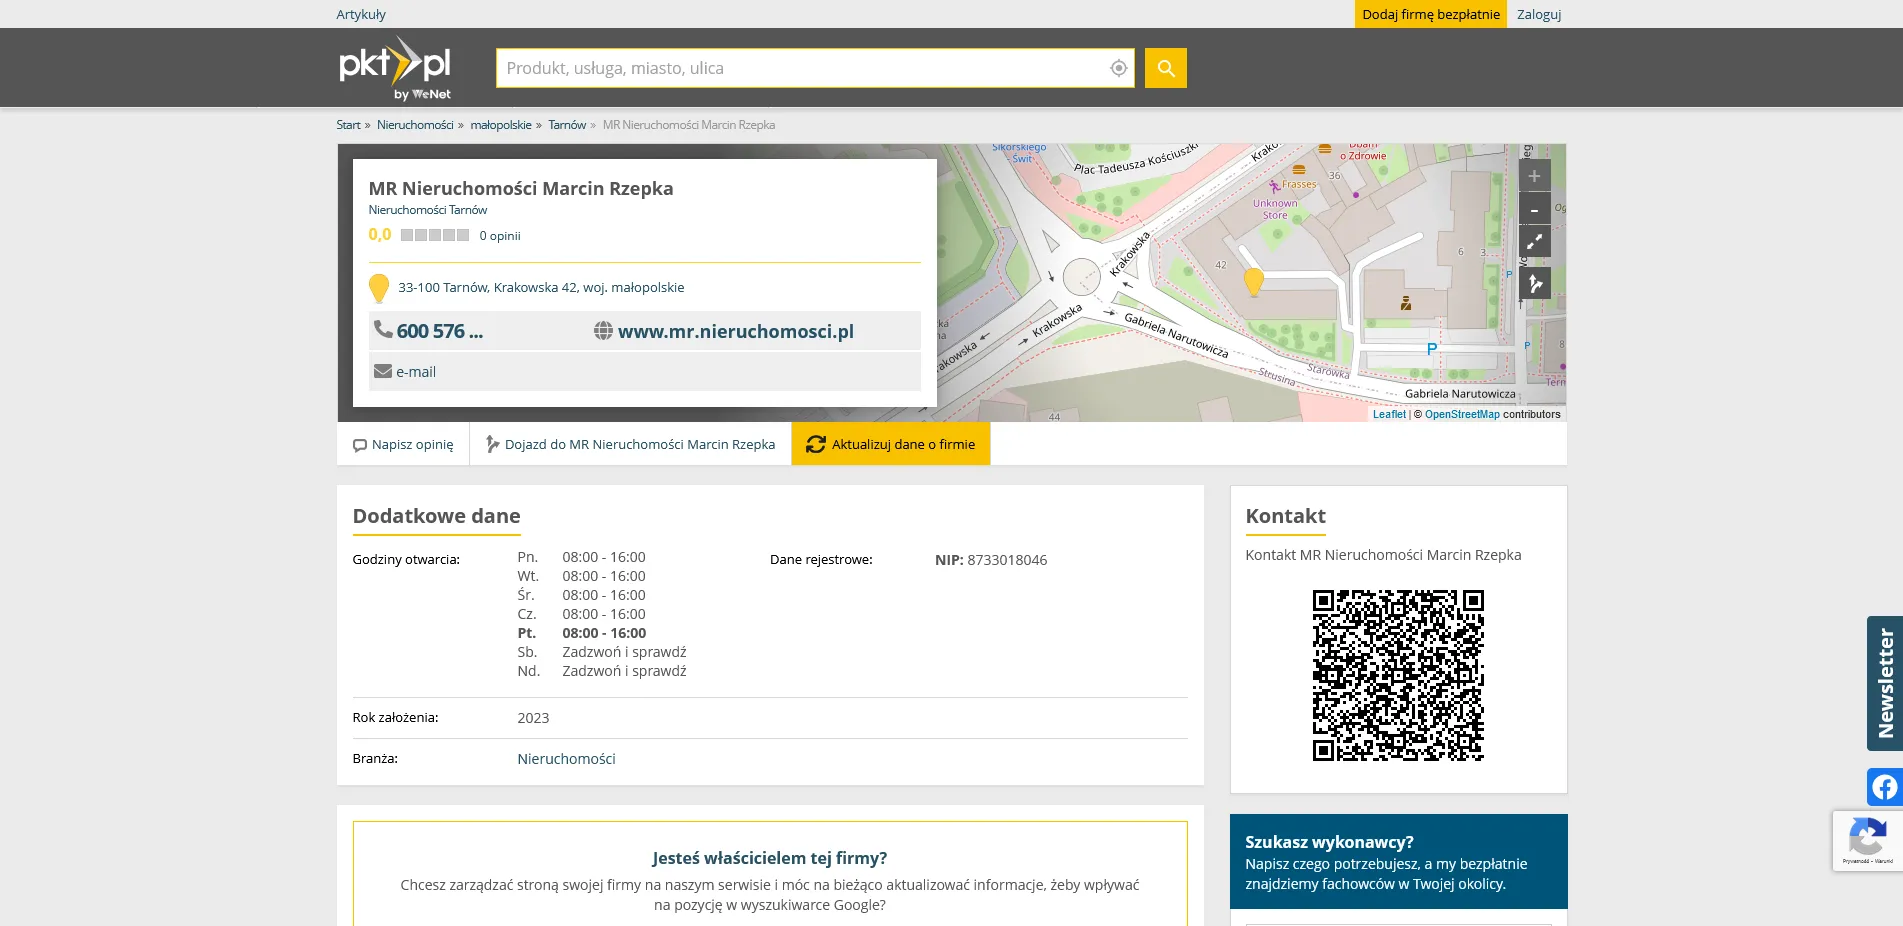
Task: Open Tarnów breadcrumb
Action: 567,125
